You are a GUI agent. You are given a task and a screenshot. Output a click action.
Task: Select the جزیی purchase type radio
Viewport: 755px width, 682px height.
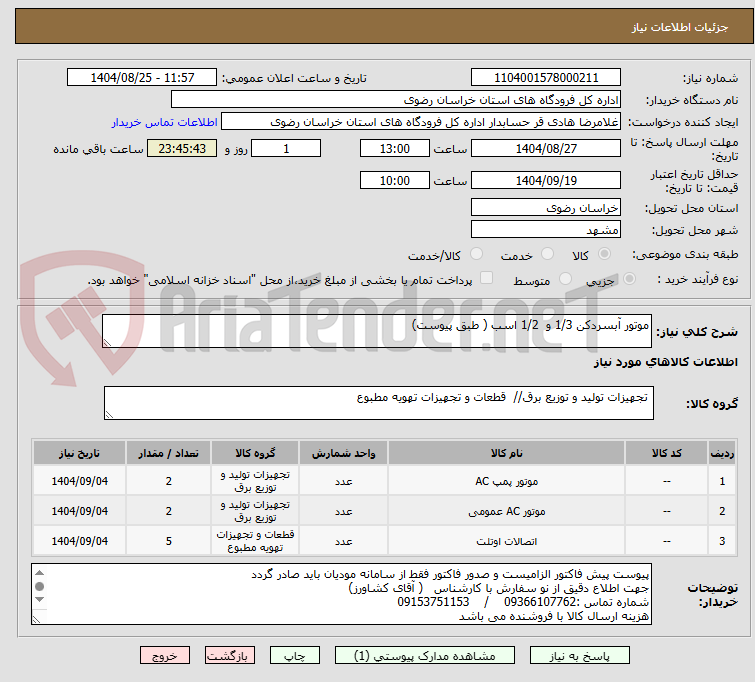click(x=629, y=279)
